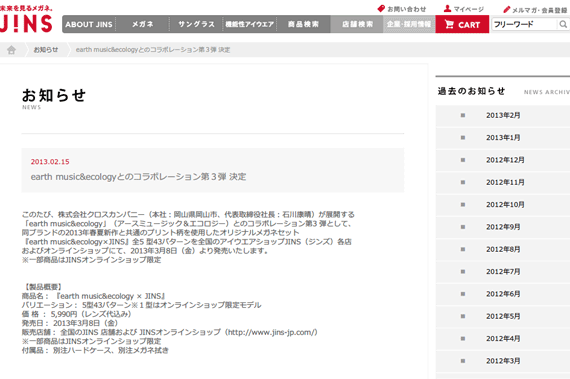This screenshot has width=570, height=379.
Task: Open the 2013年1月 archive
Action: tap(503, 138)
